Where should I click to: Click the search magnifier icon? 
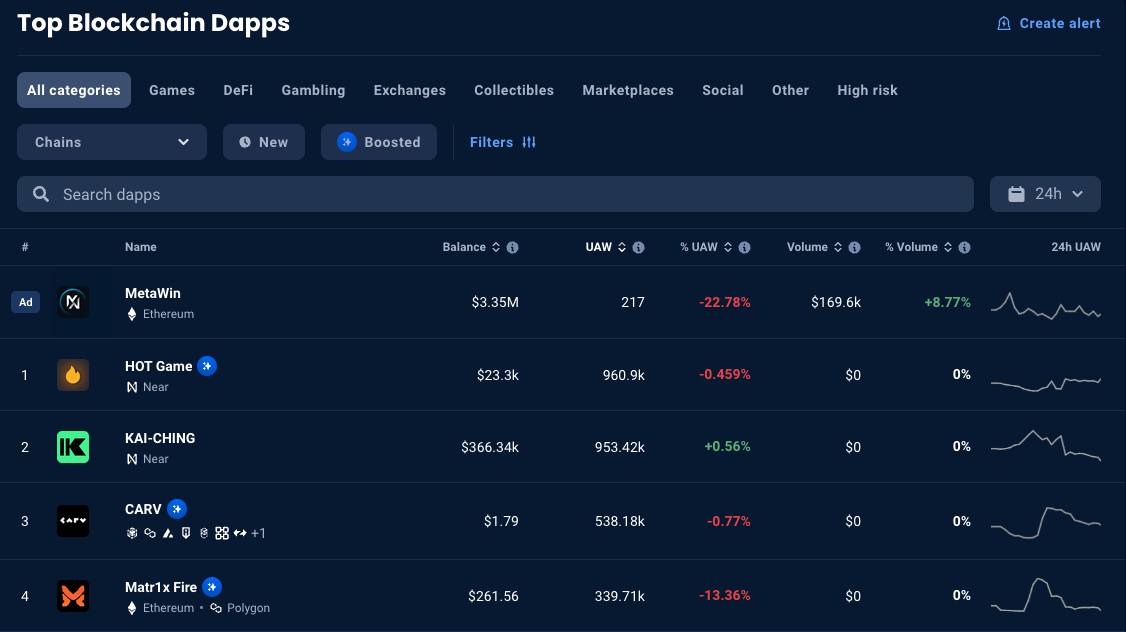[41, 194]
